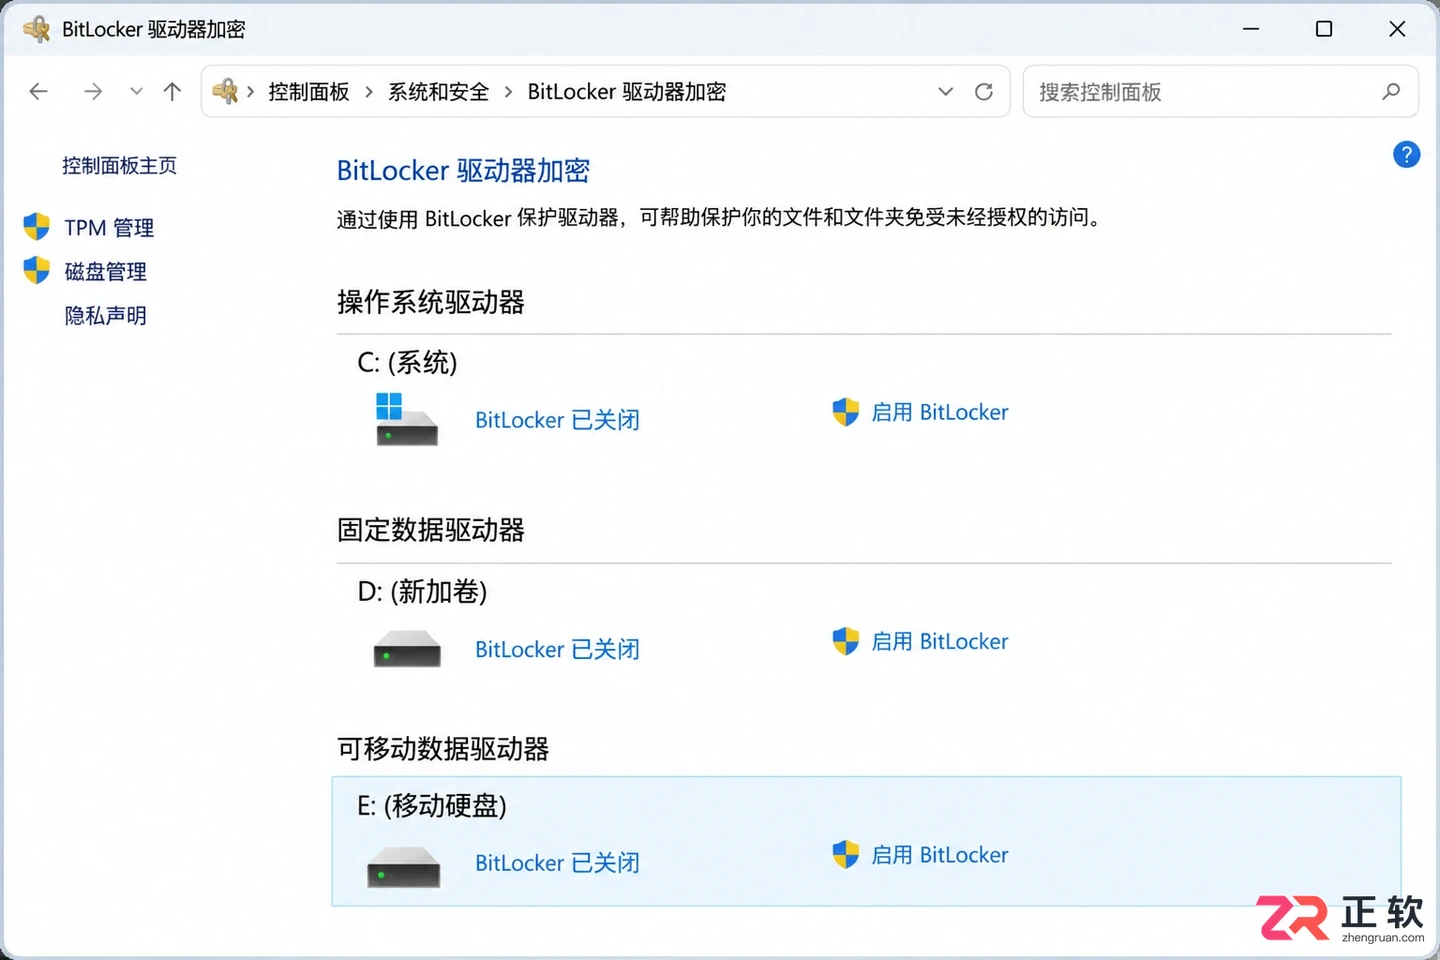Screen dimensions: 1440x960
Task: Open TPM 管理 link
Action: [109, 228]
